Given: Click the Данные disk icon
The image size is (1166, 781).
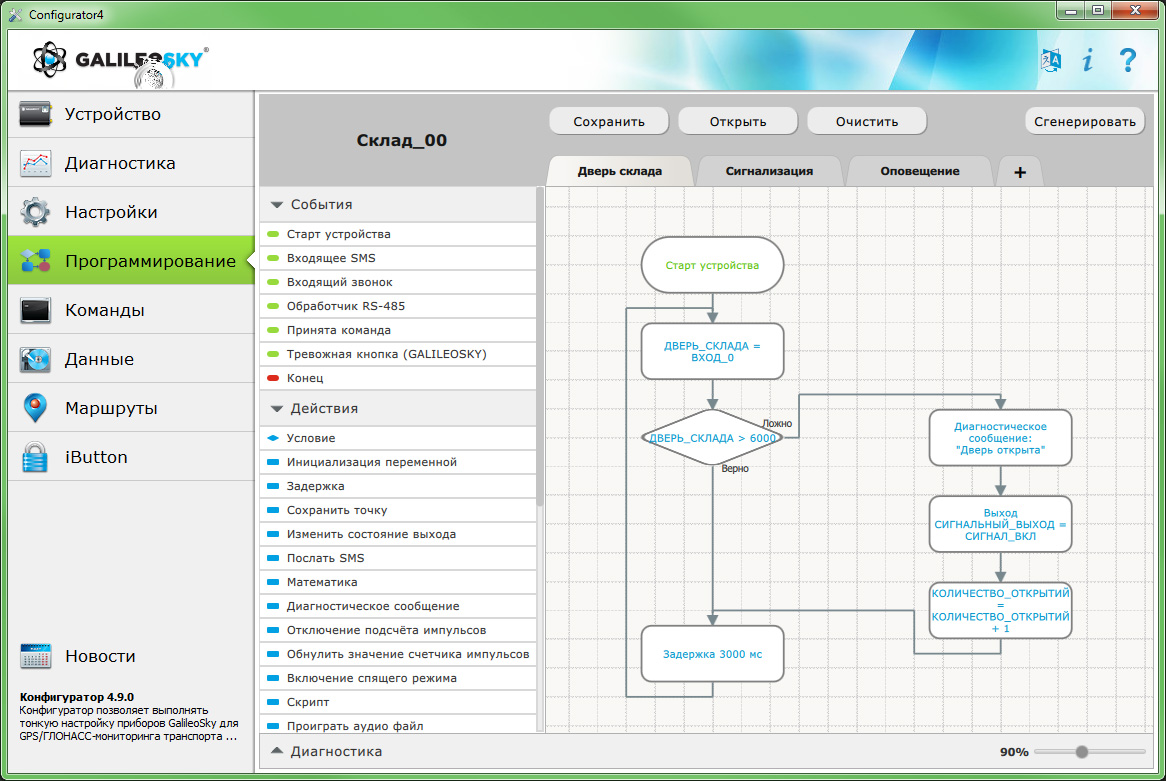Looking at the screenshot, I should tap(35, 359).
